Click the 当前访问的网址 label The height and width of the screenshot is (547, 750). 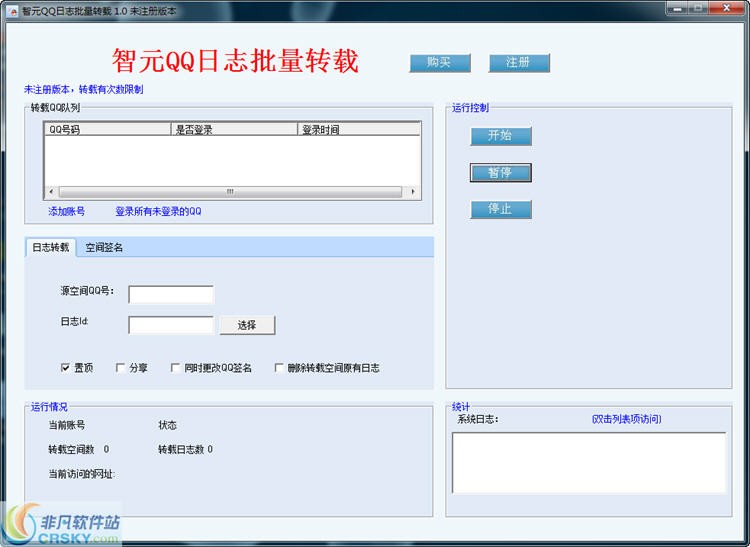(x=82, y=474)
